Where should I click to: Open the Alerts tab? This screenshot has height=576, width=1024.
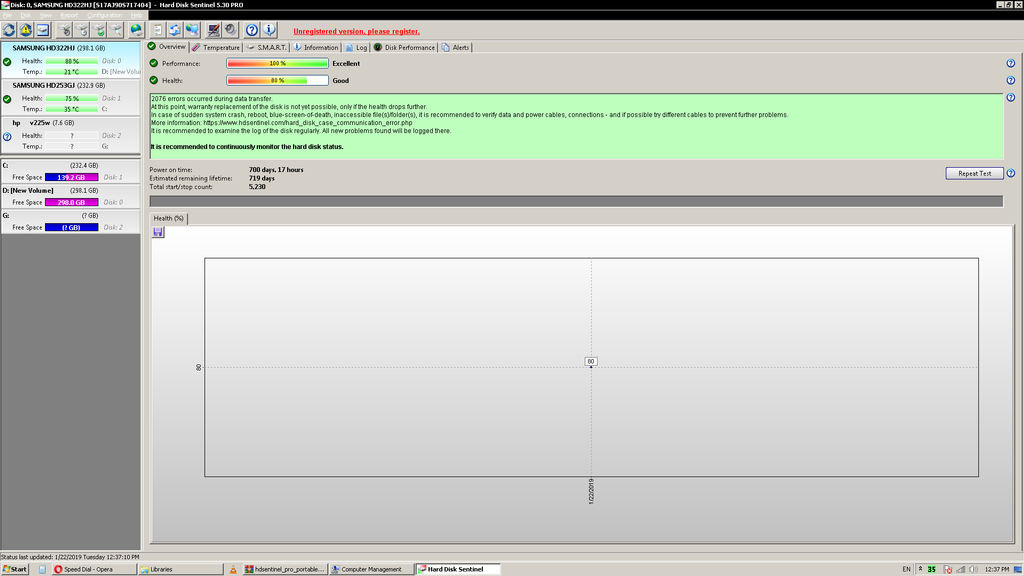[x=455, y=47]
